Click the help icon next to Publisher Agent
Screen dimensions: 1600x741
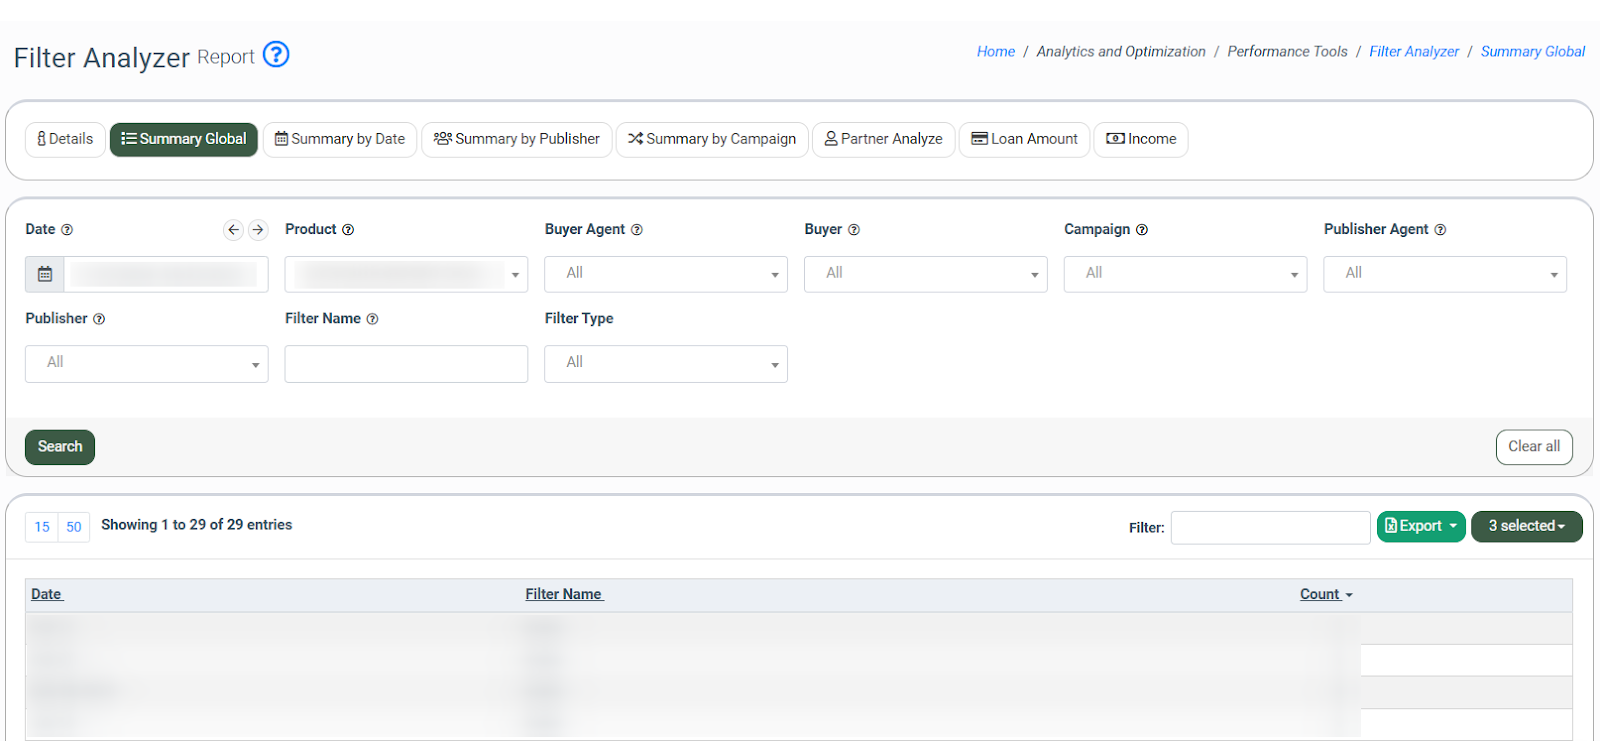pos(1440,230)
